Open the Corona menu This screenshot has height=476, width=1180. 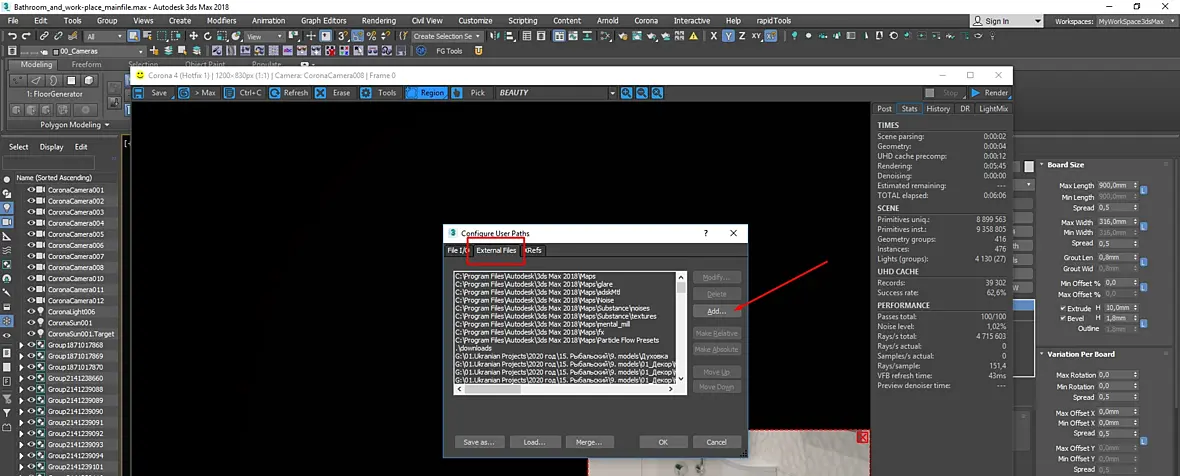tap(645, 21)
